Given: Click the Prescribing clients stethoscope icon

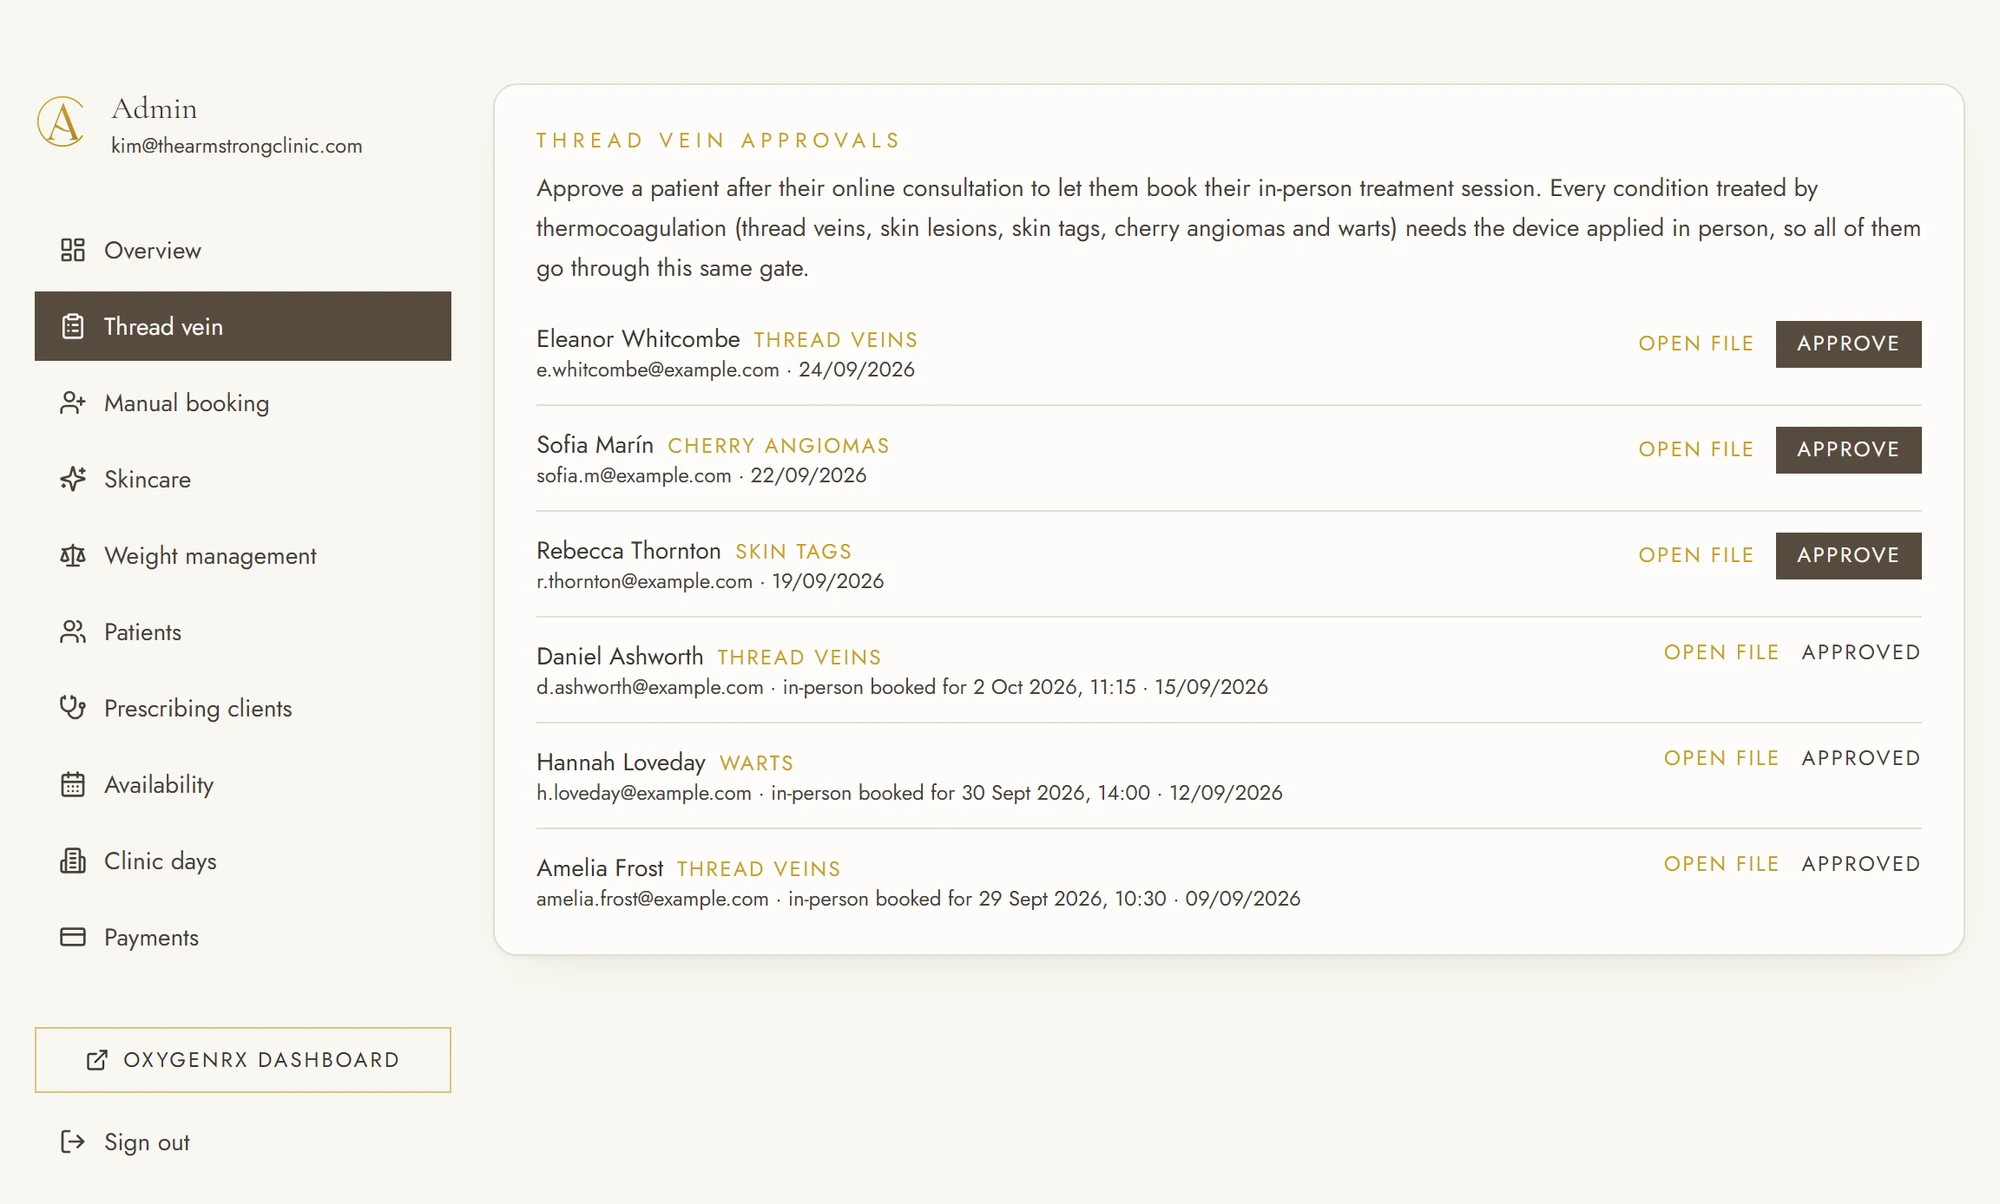Looking at the screenshot, I should click(73, 708).
